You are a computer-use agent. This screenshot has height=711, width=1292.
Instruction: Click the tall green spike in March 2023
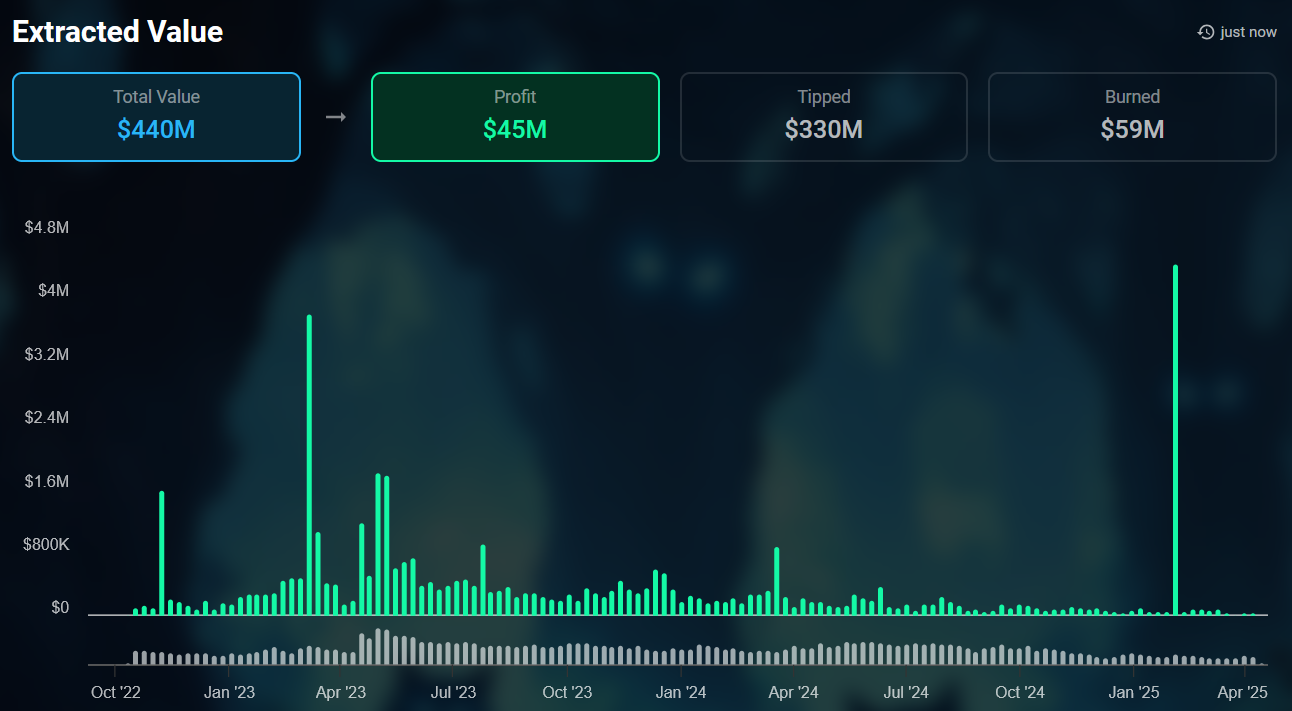click(x=309, y=465)
